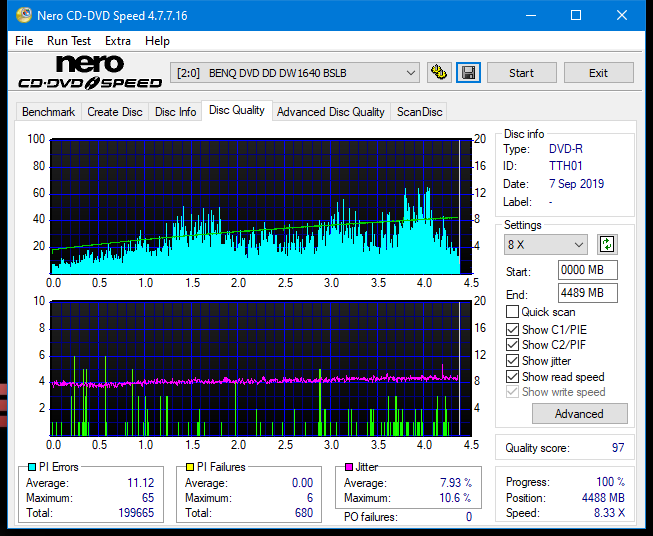
Task: Open the Extra menu
Action: pyautogui.click(x=118, y=41)
